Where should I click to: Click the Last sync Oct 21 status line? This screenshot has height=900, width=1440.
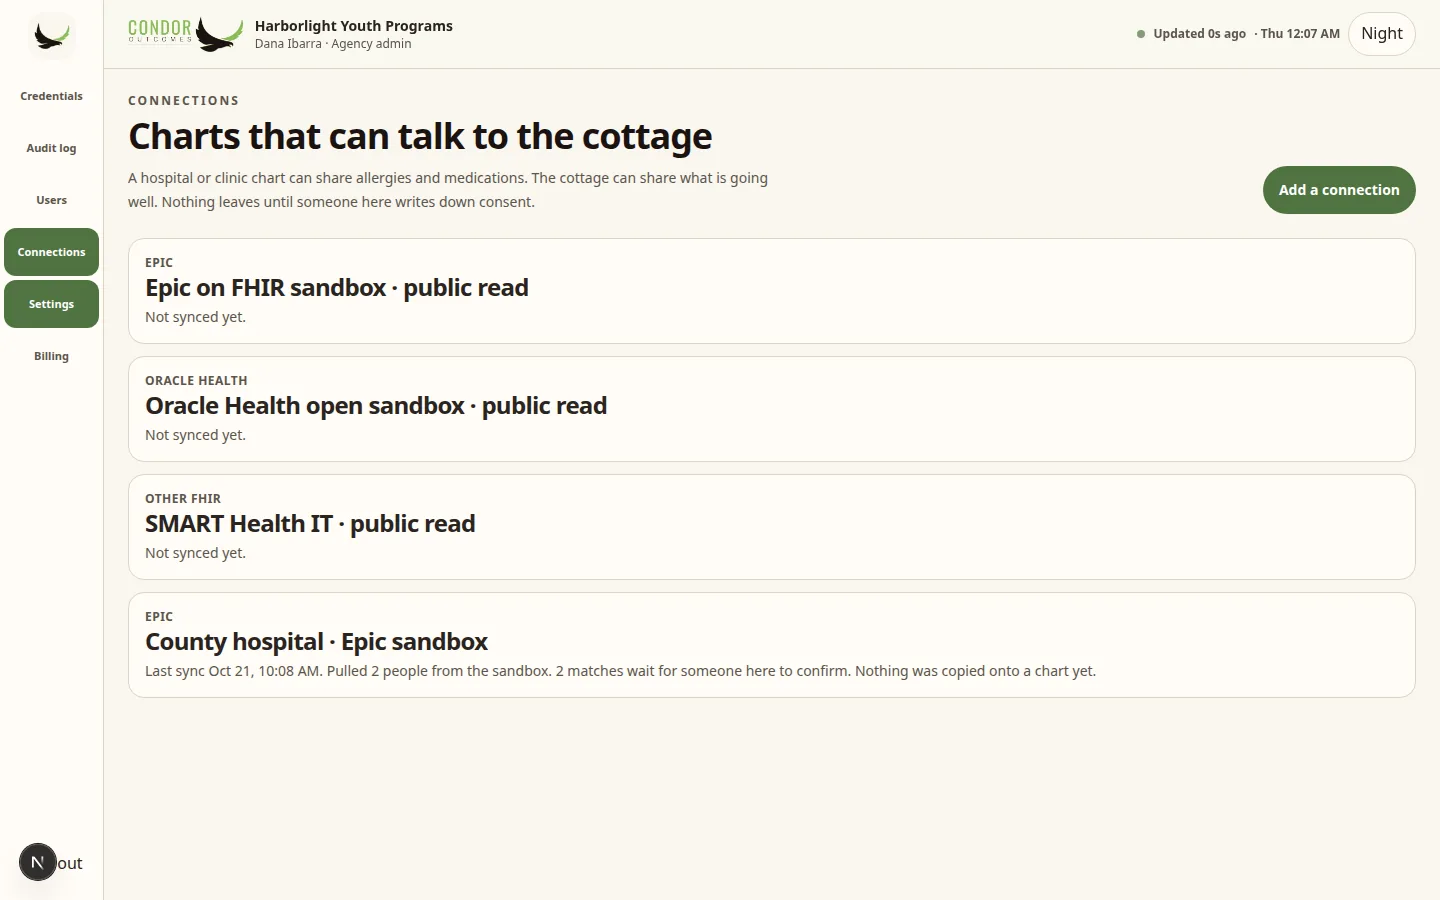tap(620, 671)
